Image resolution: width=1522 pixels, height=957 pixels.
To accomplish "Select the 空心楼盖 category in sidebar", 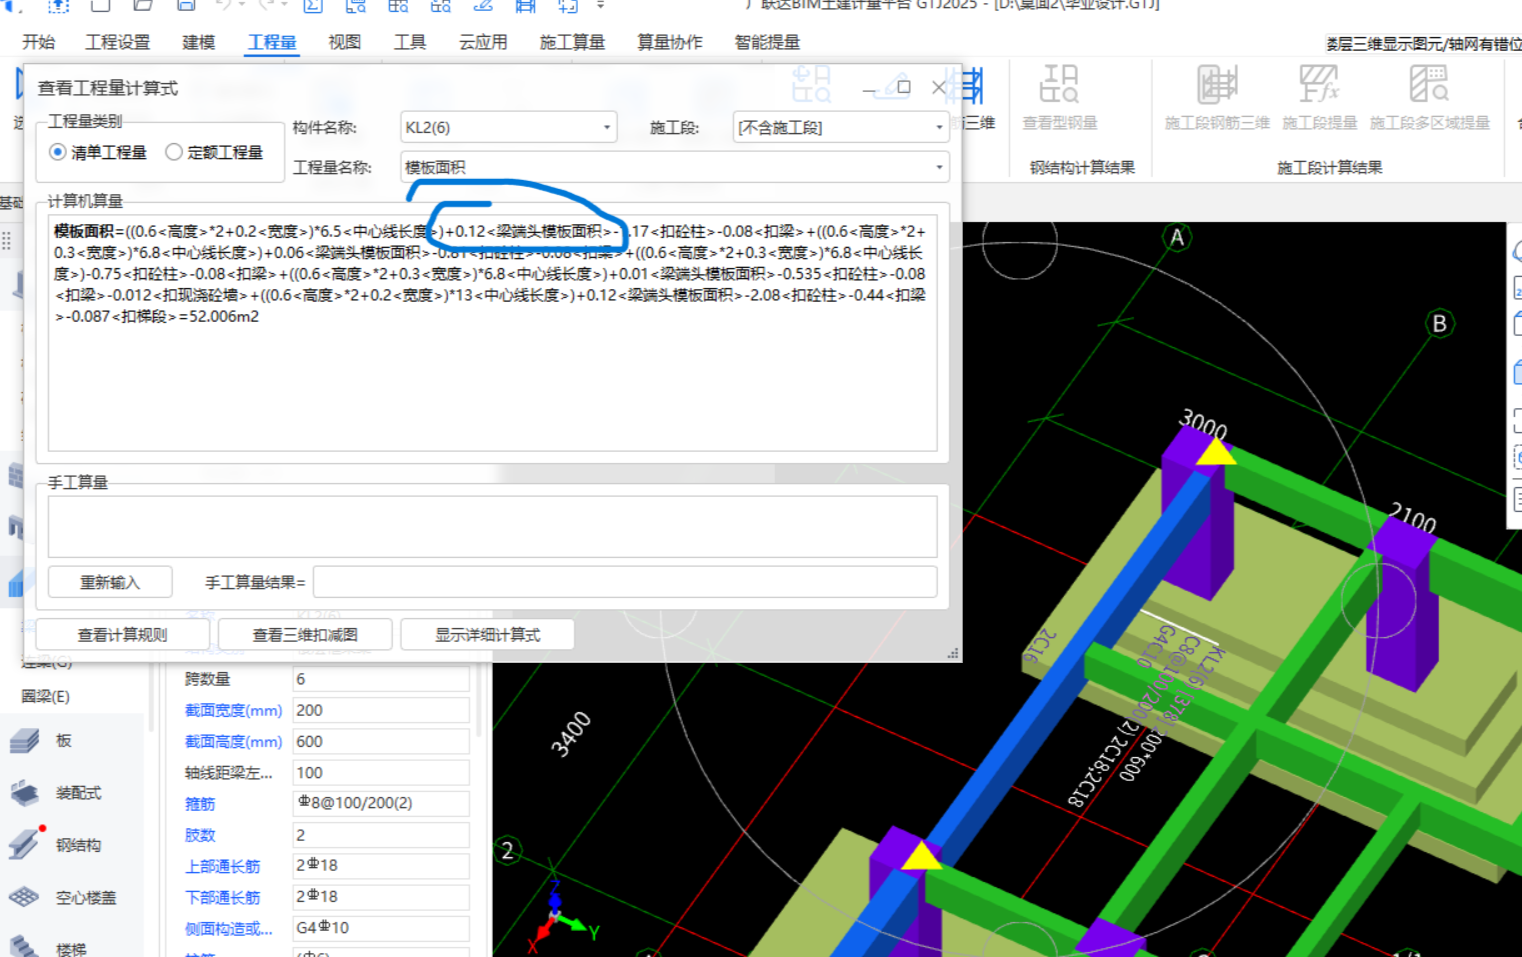I will tap(86, 898).
